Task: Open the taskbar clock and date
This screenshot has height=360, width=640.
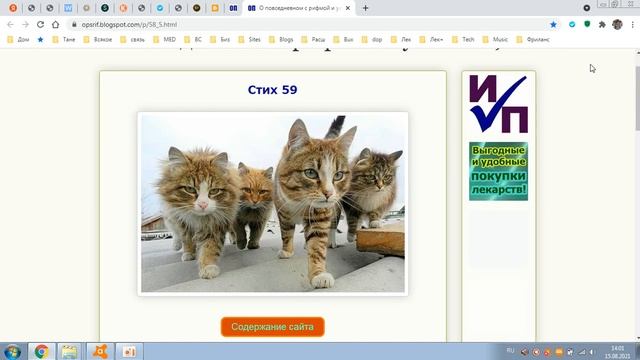Action: (618, 352)
